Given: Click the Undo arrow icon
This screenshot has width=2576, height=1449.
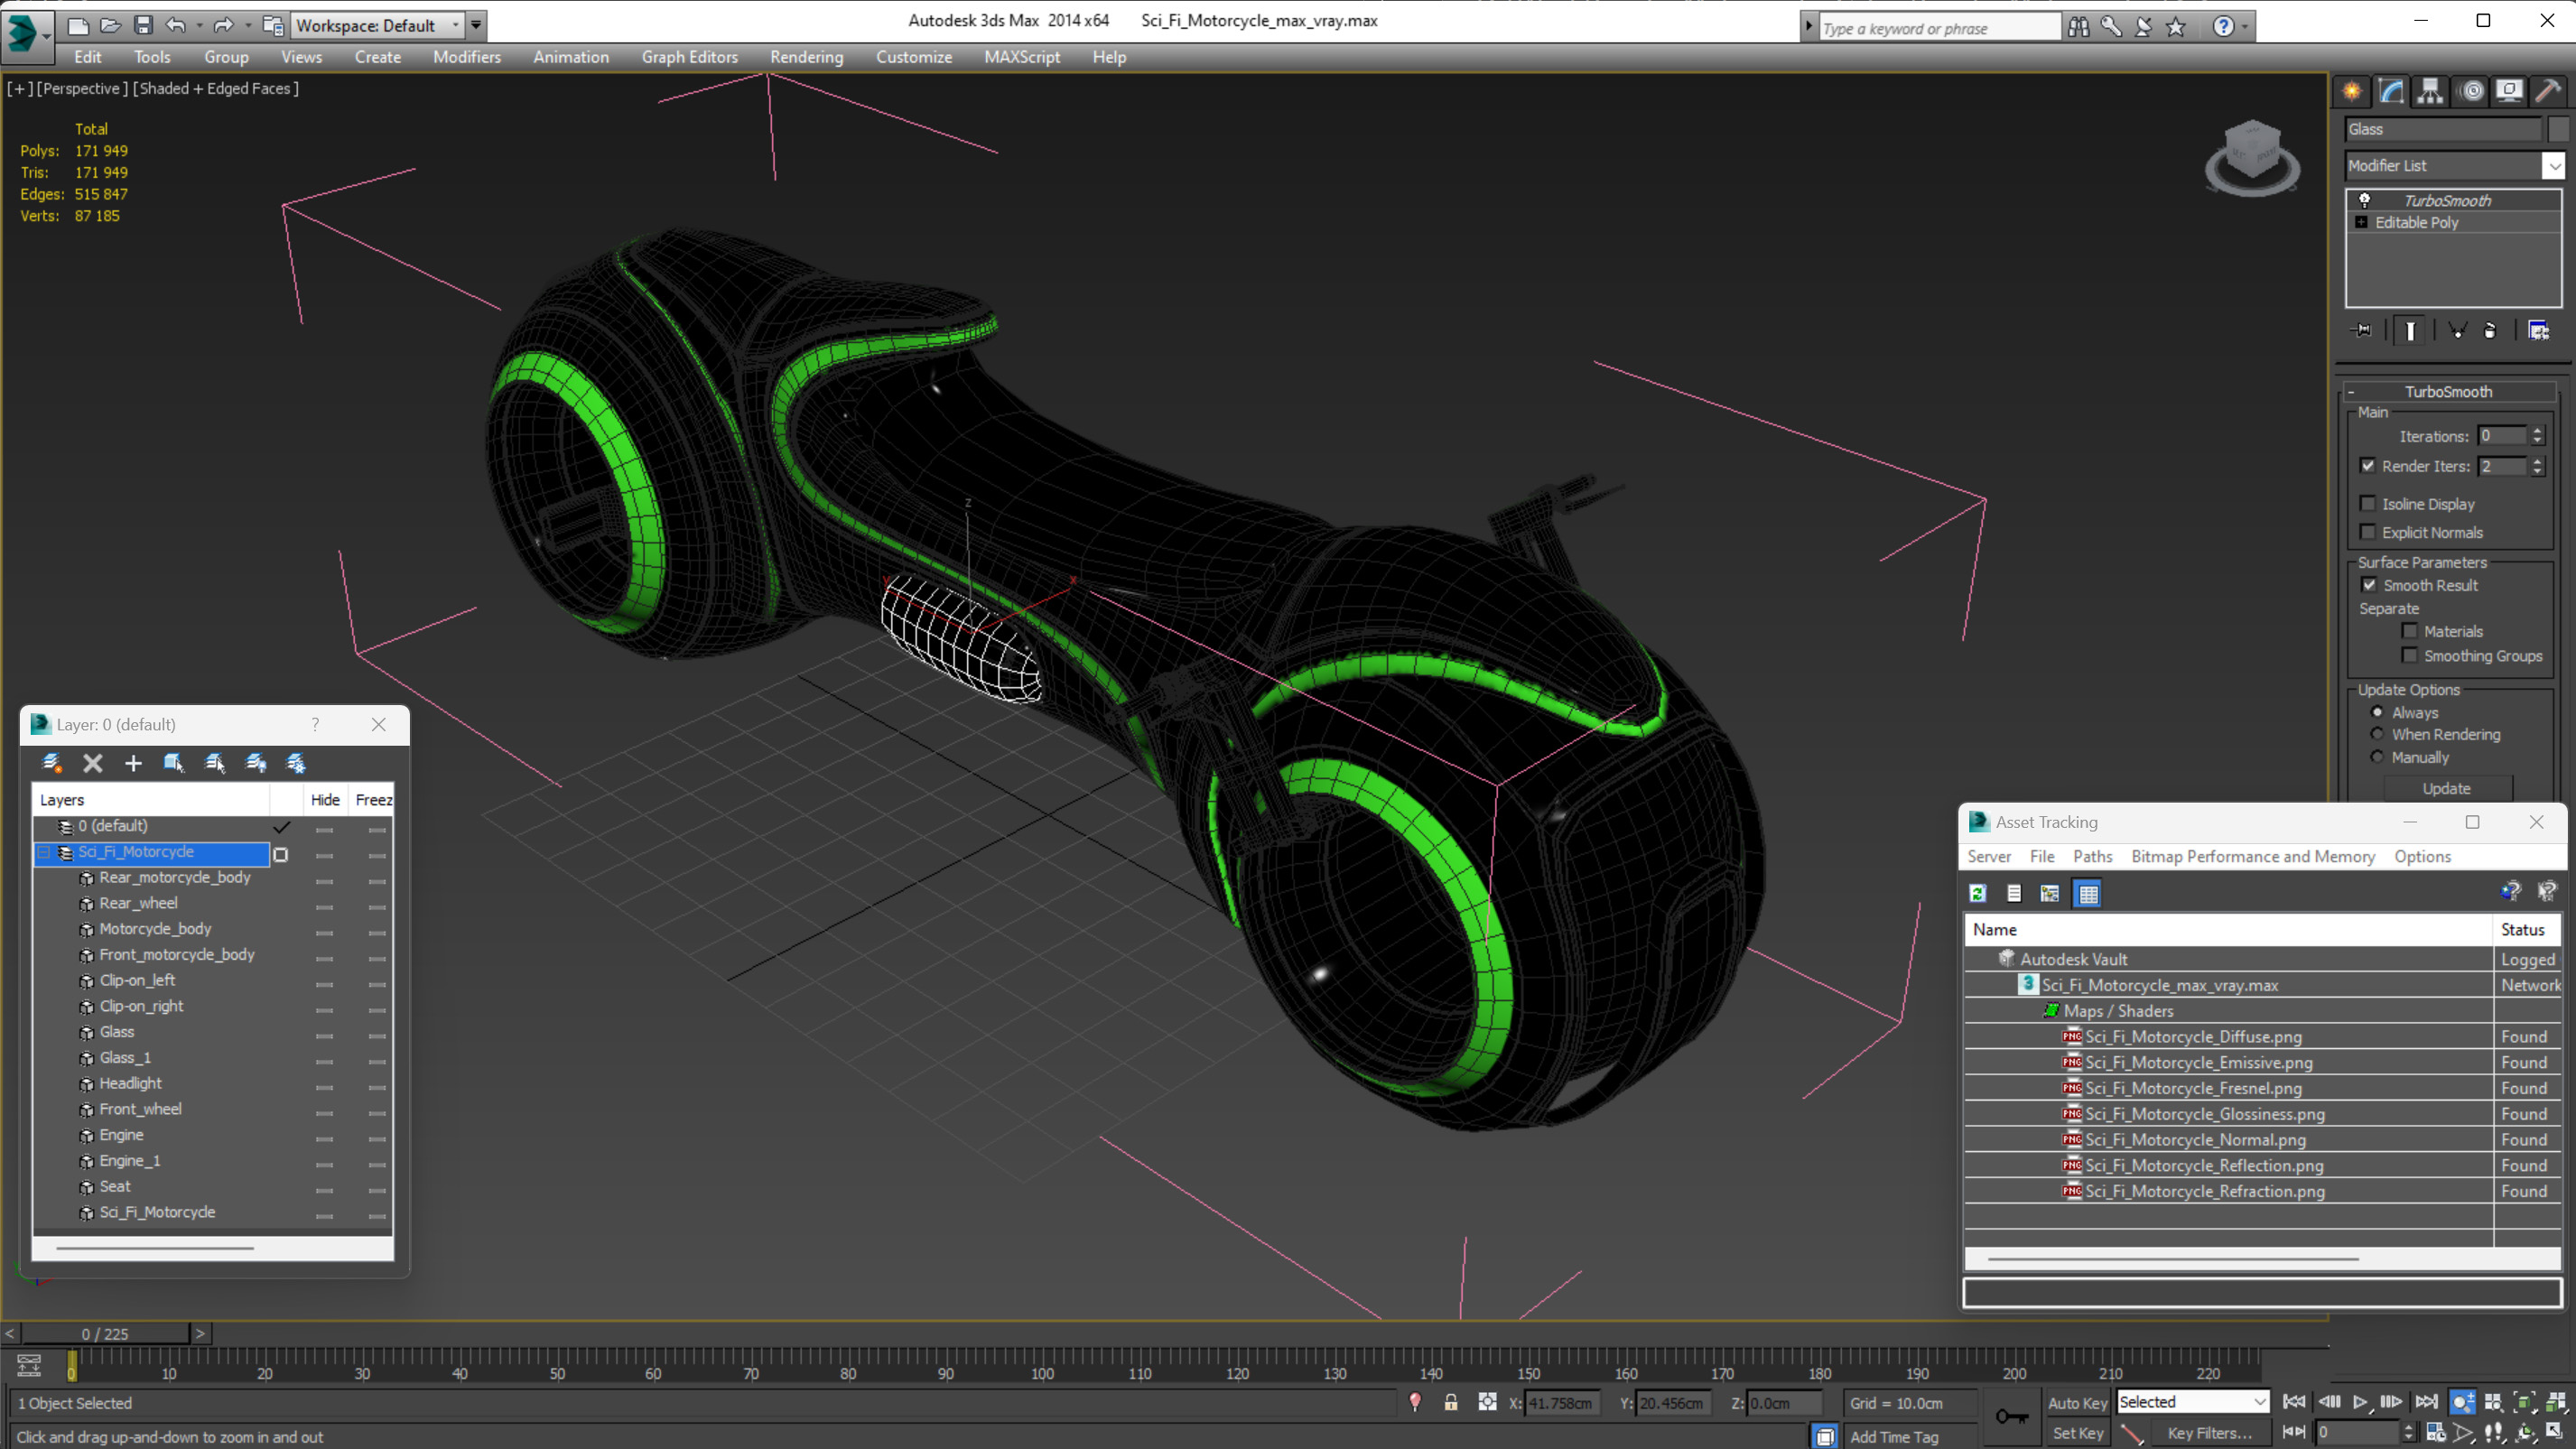Looking at the screenshot, I should (176, 25).
